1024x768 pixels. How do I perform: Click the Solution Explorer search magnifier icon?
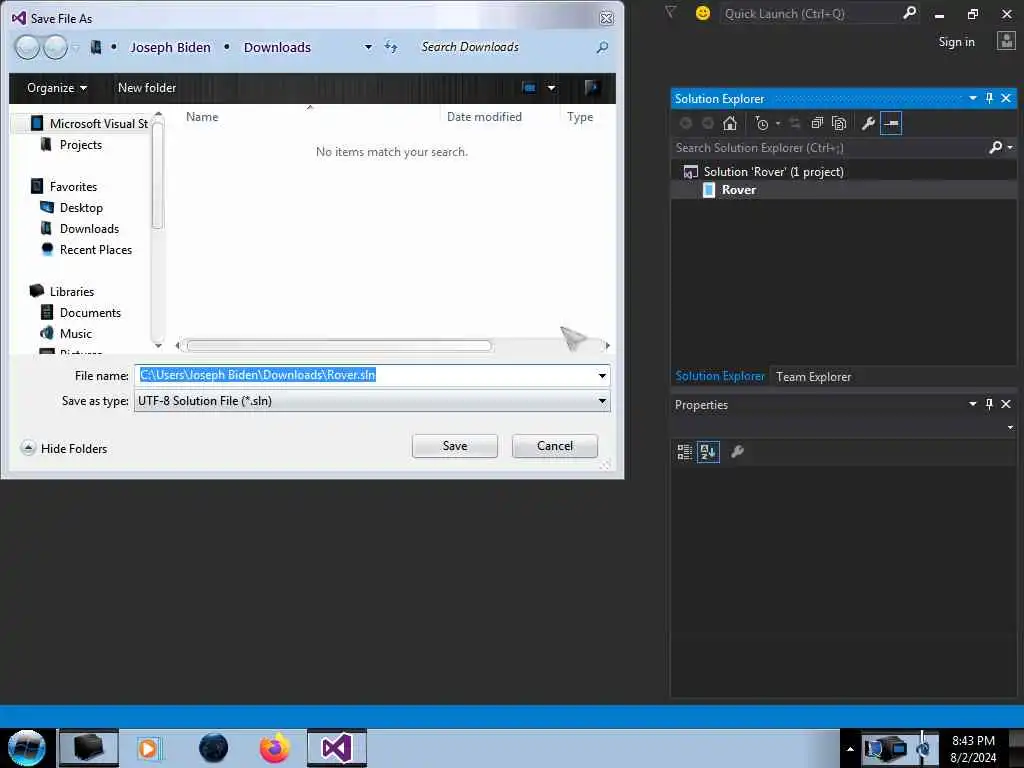pos(995,148)
